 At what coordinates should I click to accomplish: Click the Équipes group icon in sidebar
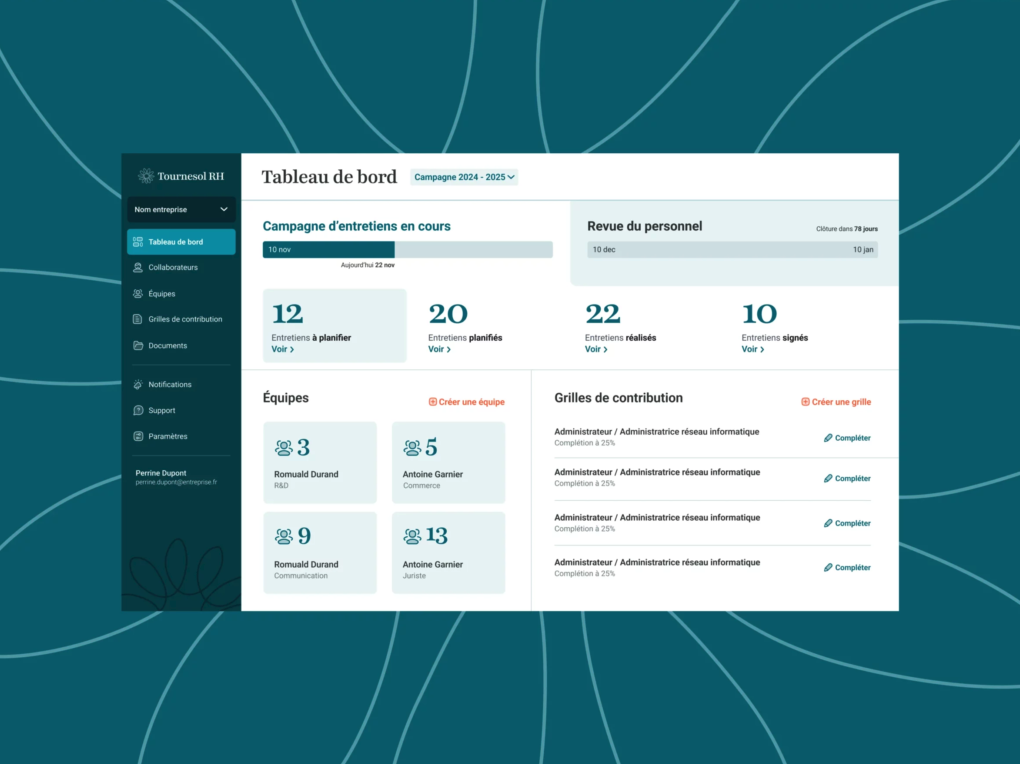[138, 294]
